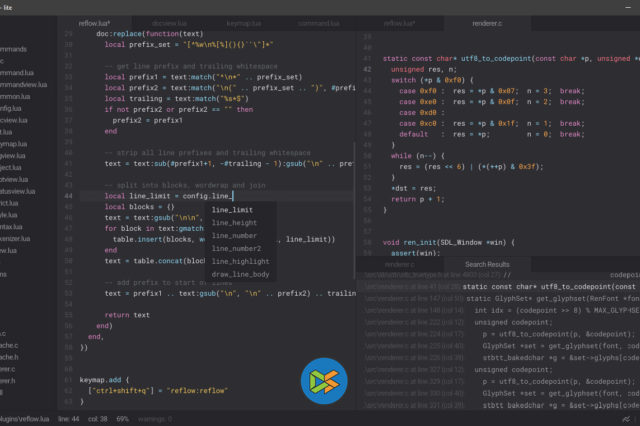The width and height of the screenshot is (640, 426).
Task: Place cursor on 'return text' line
Action: 127,315
